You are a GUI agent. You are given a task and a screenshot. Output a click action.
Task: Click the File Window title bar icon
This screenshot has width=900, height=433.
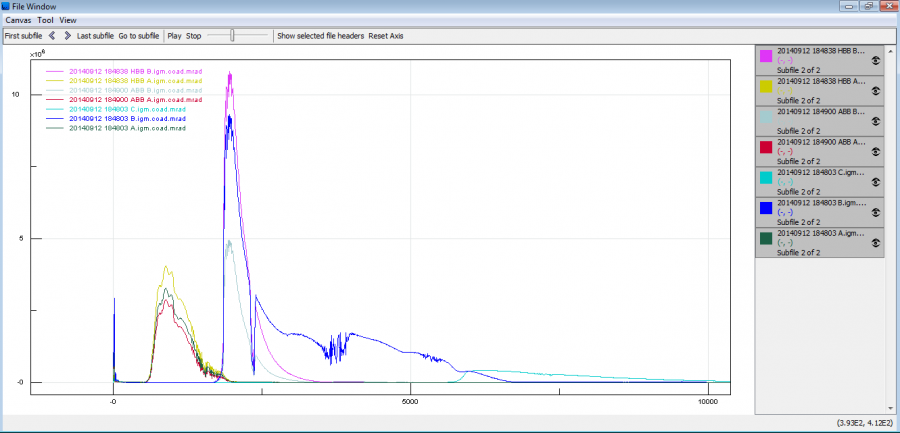tap(6, 6)
